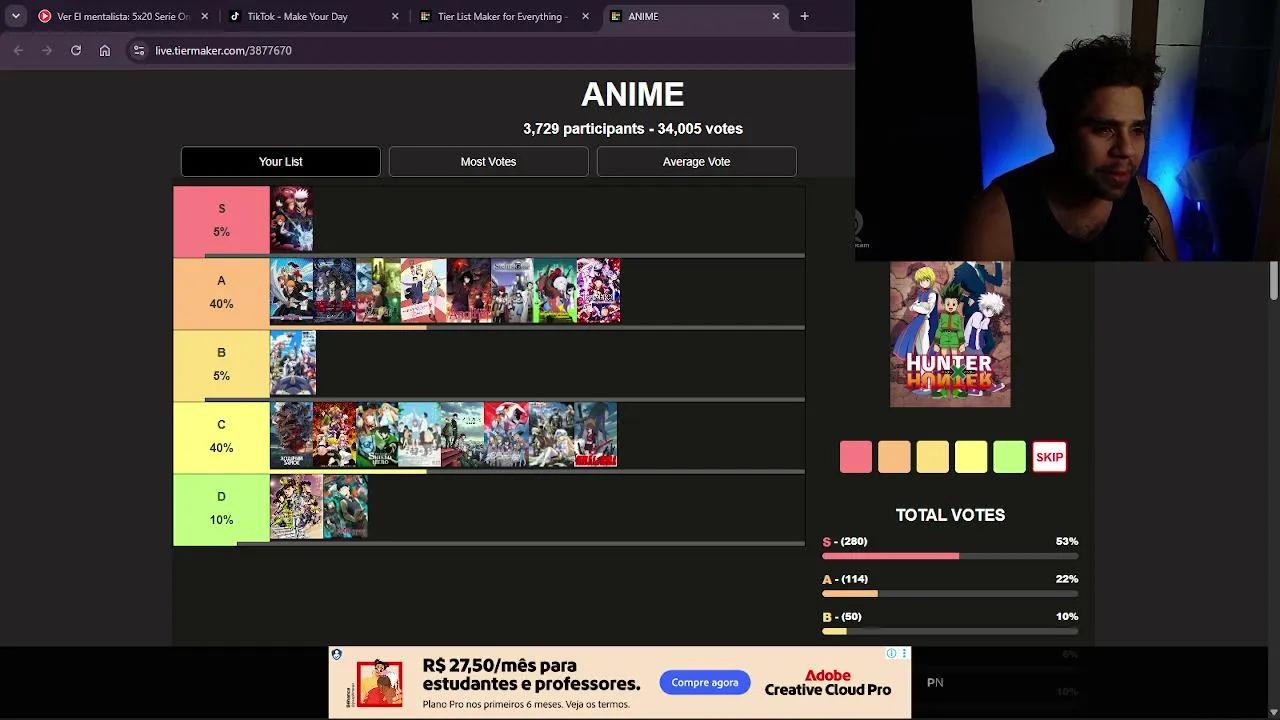Image resolution: width=1280 pixels, height=720 pixels.
Task: Click the TOTAL VOTES heading
Action: pos(950,515)
